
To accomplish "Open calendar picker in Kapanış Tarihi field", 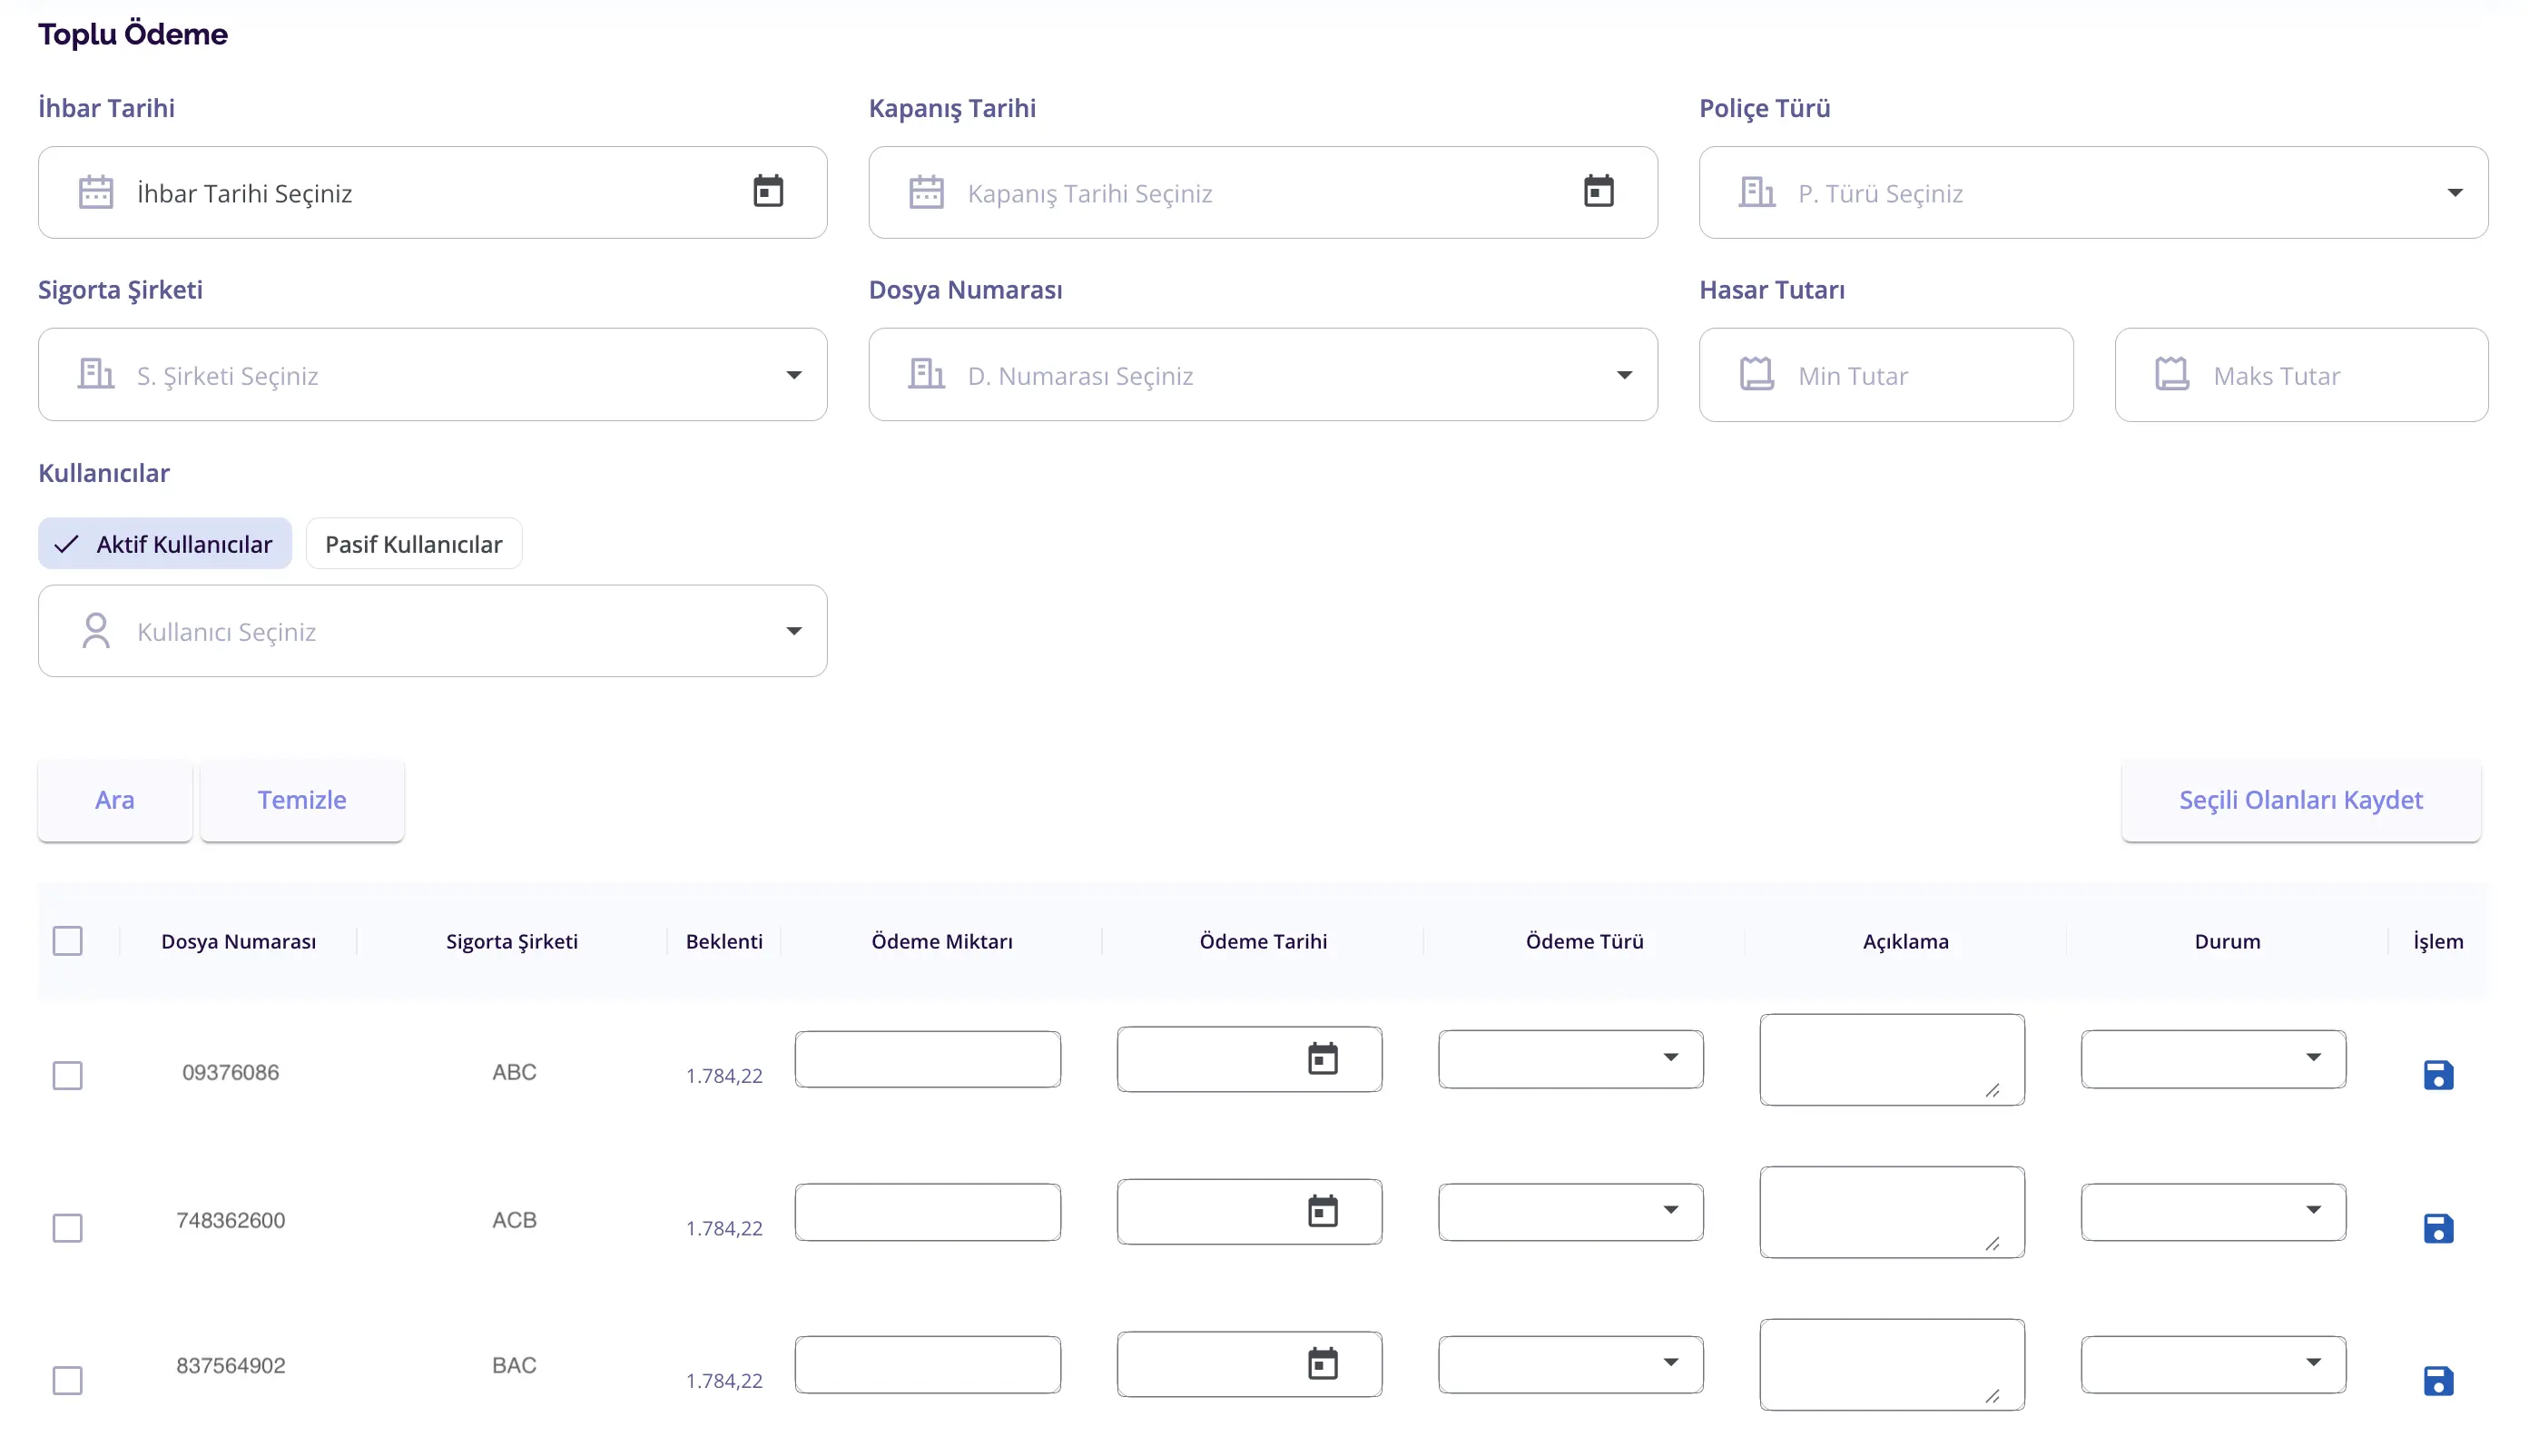I will click(x=1598, y=191).
